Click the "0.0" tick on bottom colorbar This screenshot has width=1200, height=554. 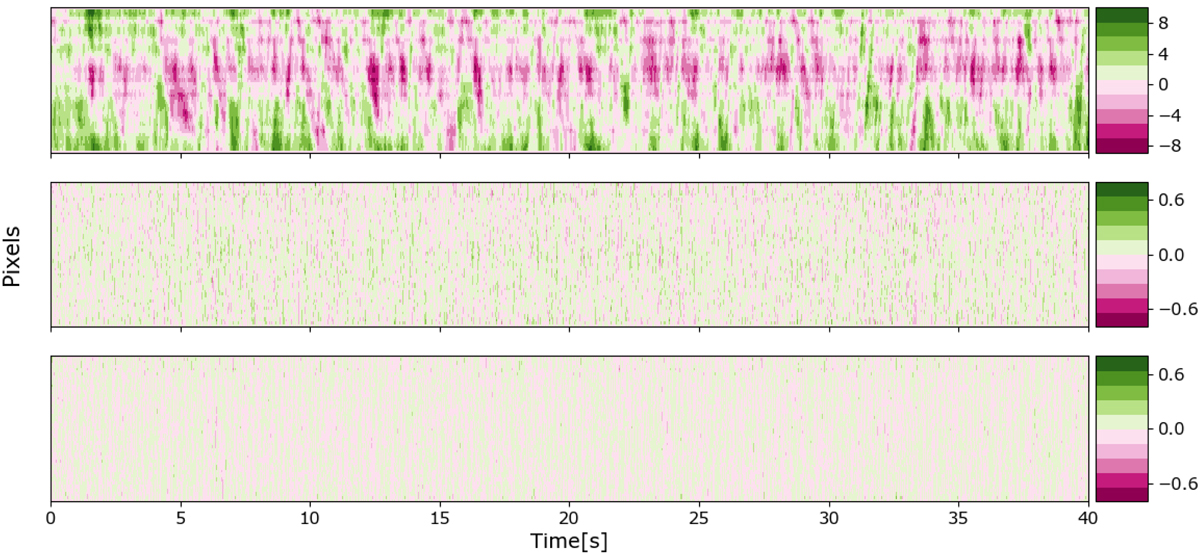coord(1171,429)
